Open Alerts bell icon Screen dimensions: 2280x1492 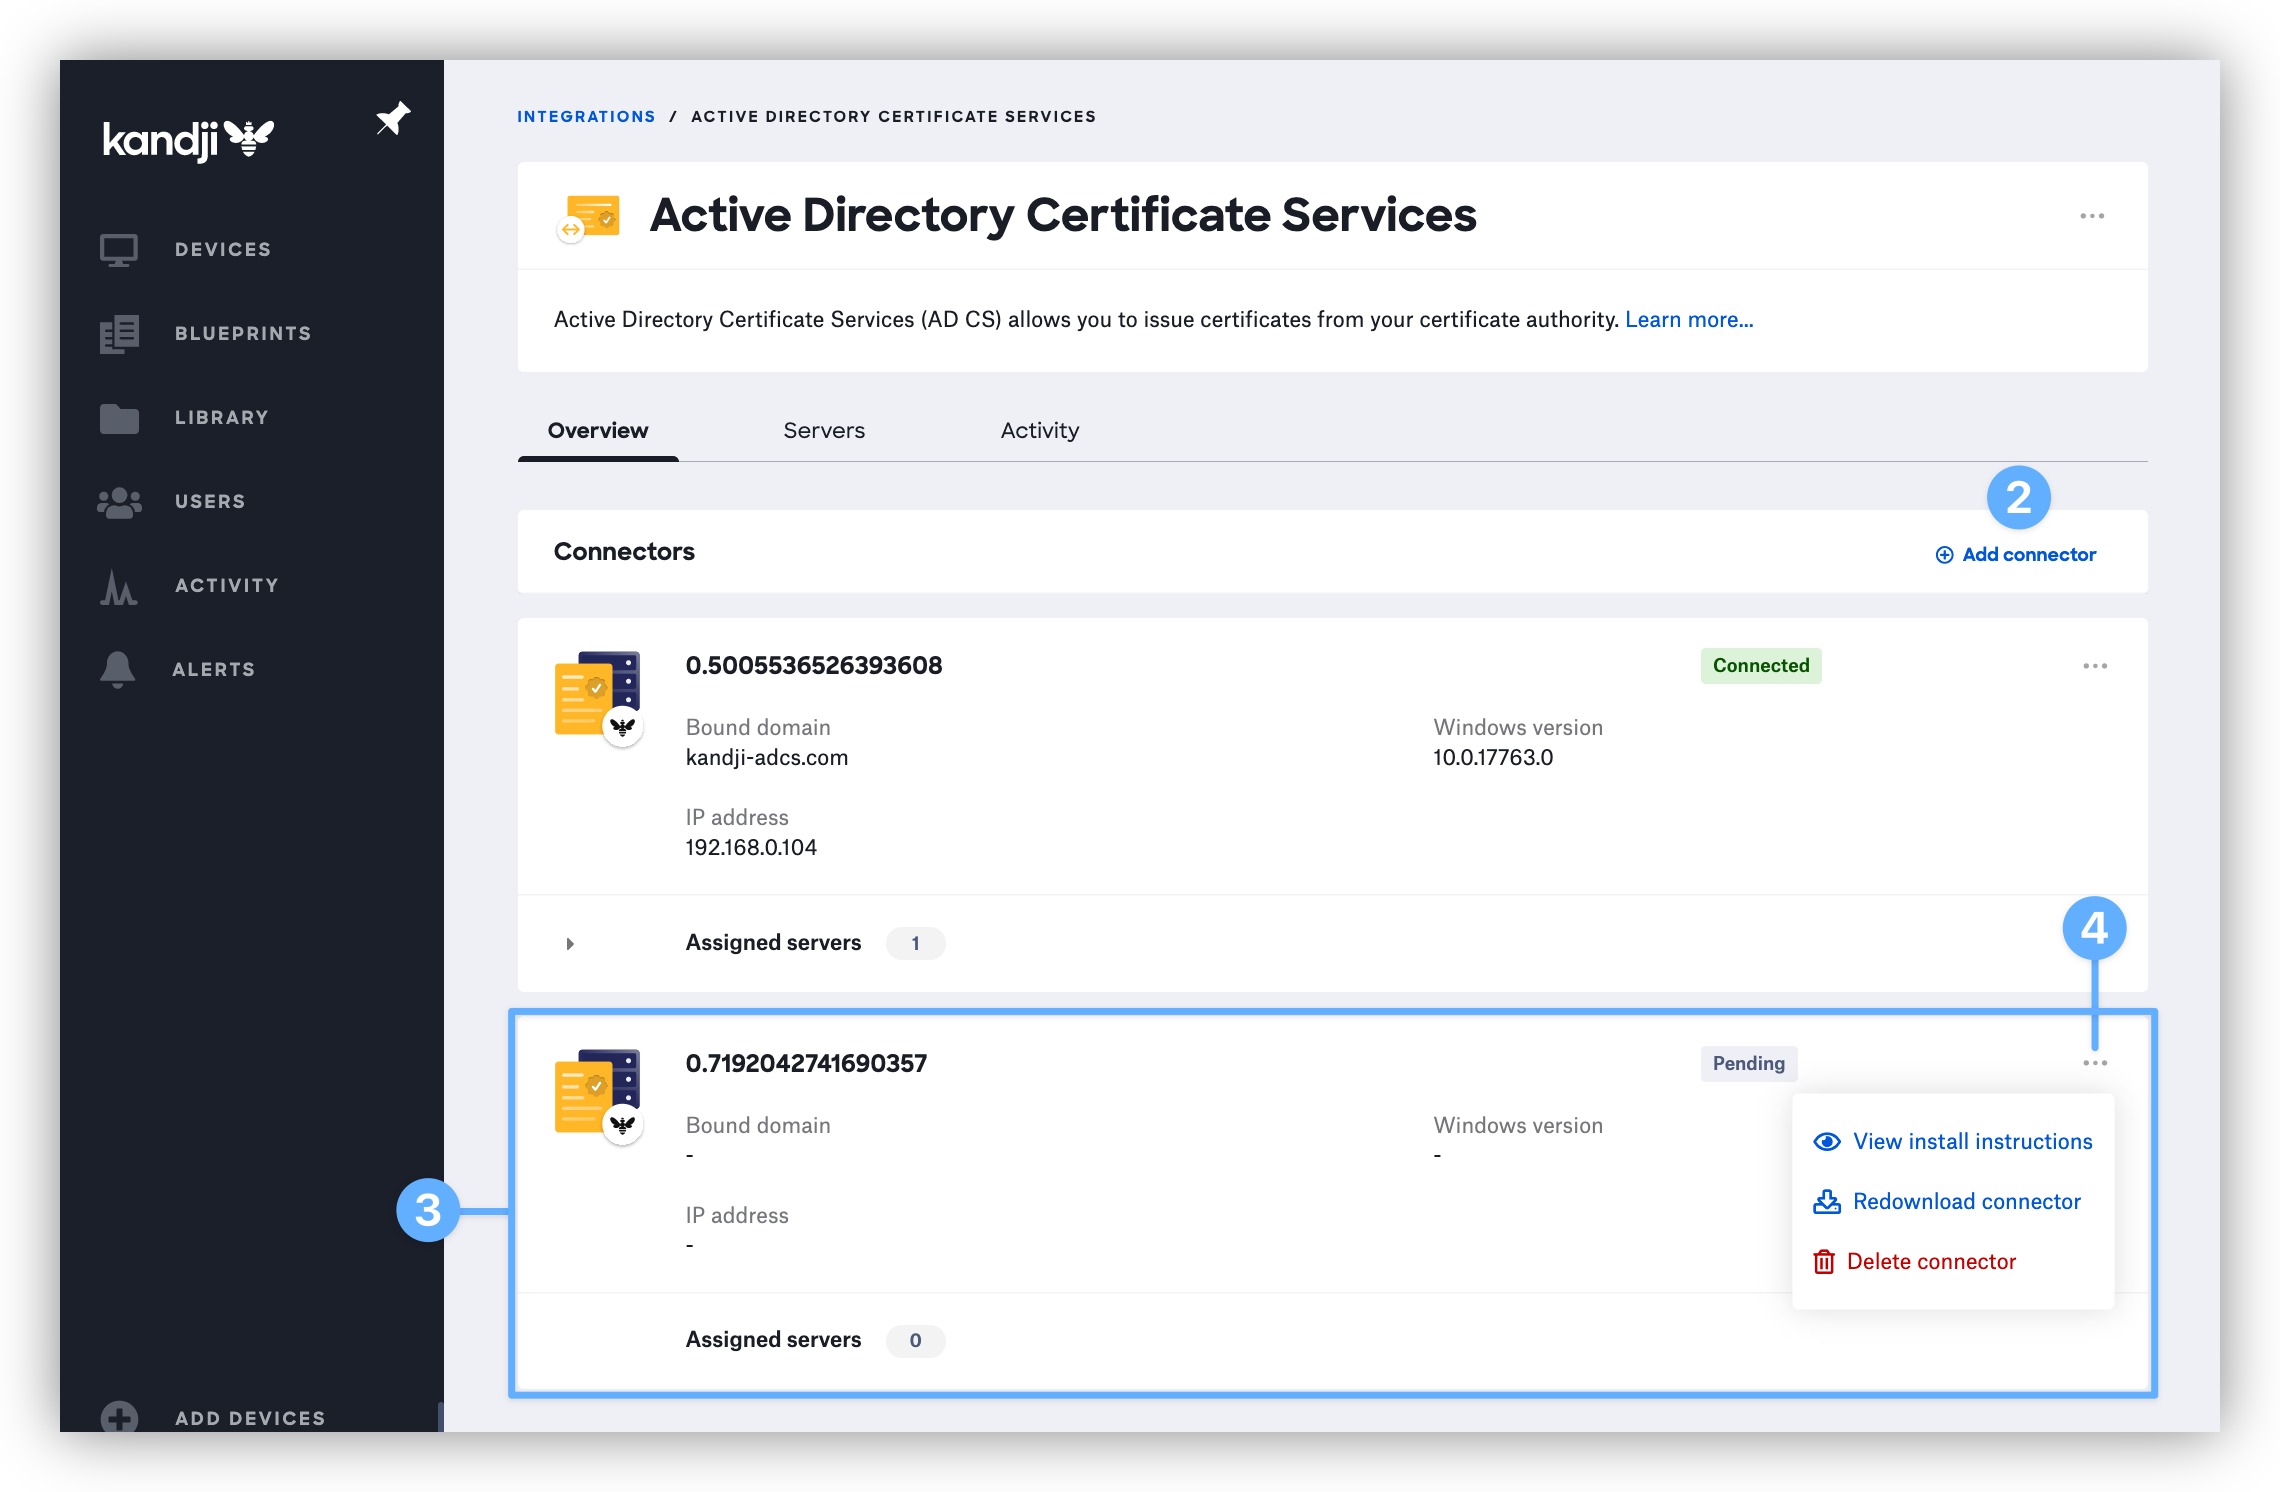(x=118, y=669)
